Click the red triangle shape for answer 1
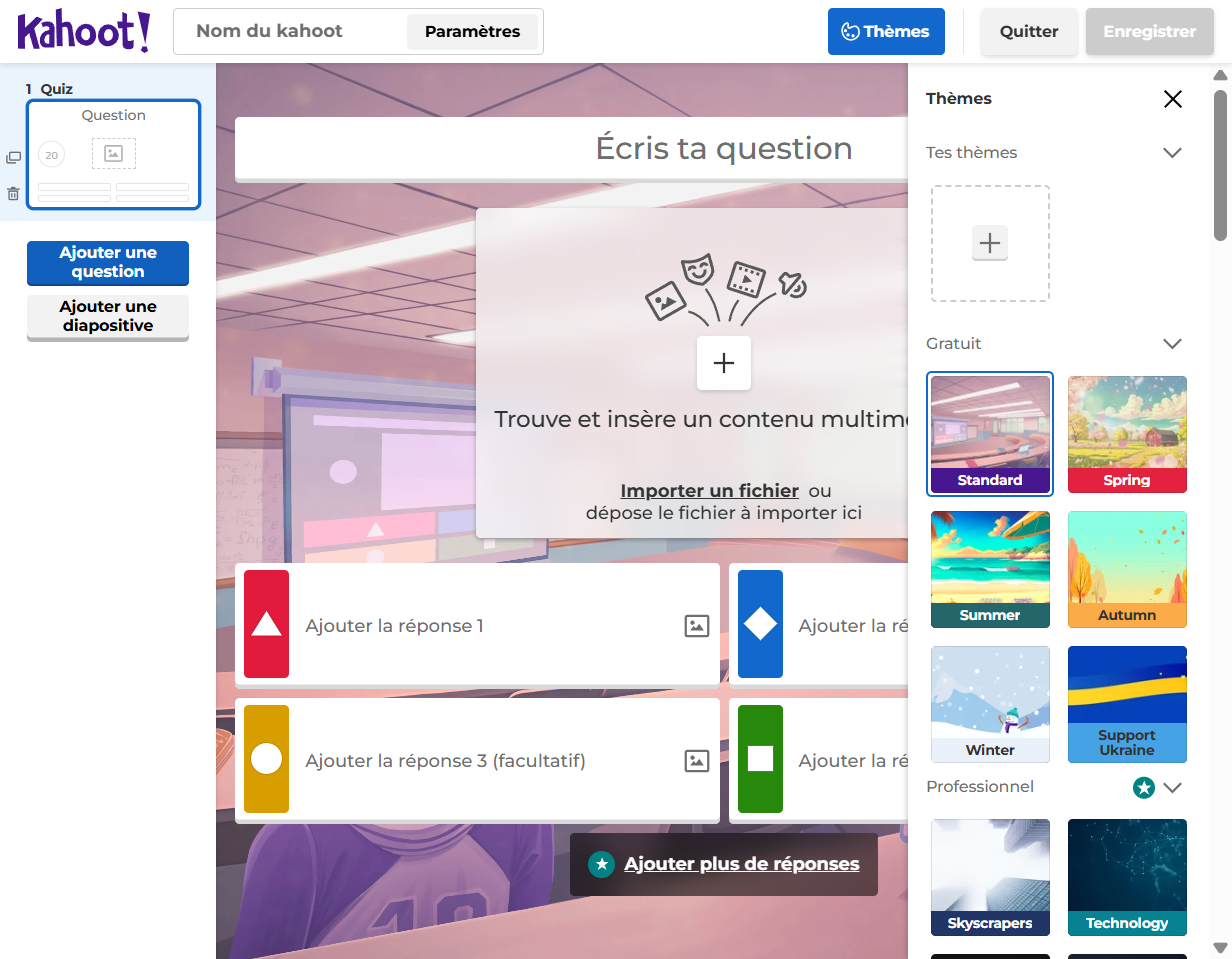Viewport: 1232px width, 959px height. 266,624
